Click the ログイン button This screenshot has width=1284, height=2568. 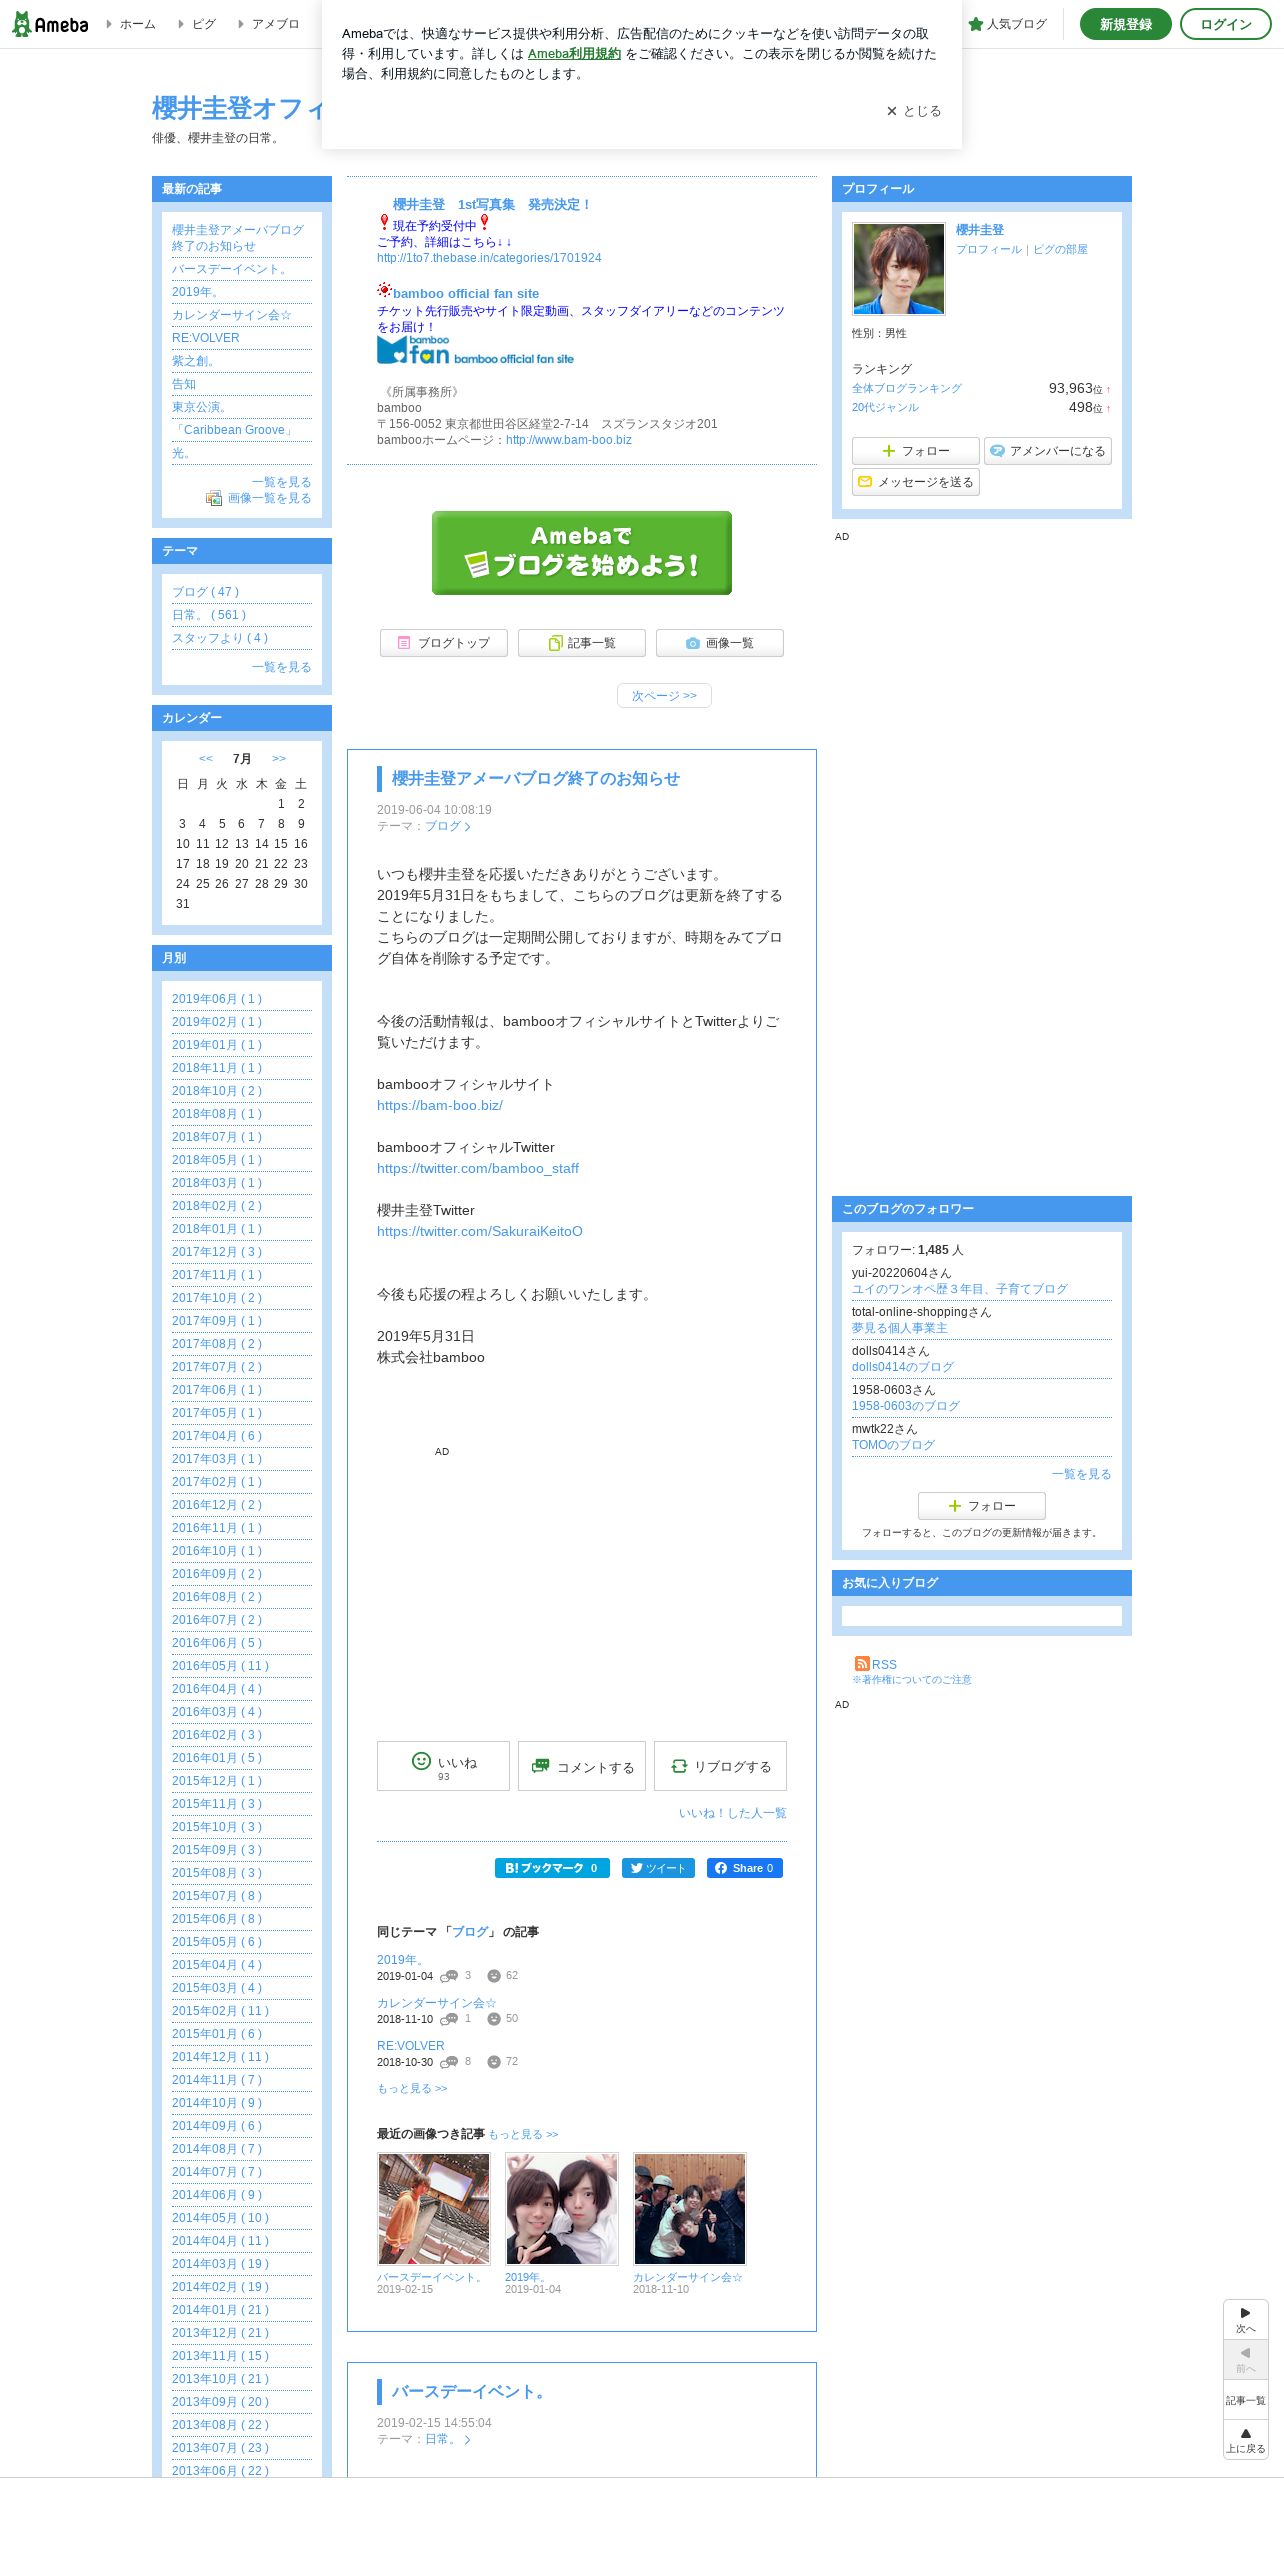(1226, 24)
